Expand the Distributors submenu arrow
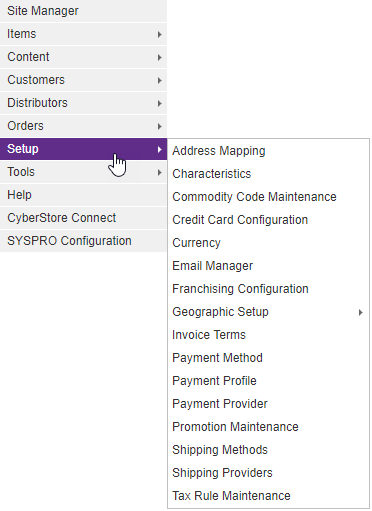The image size is (372, 511). (160, 103)
